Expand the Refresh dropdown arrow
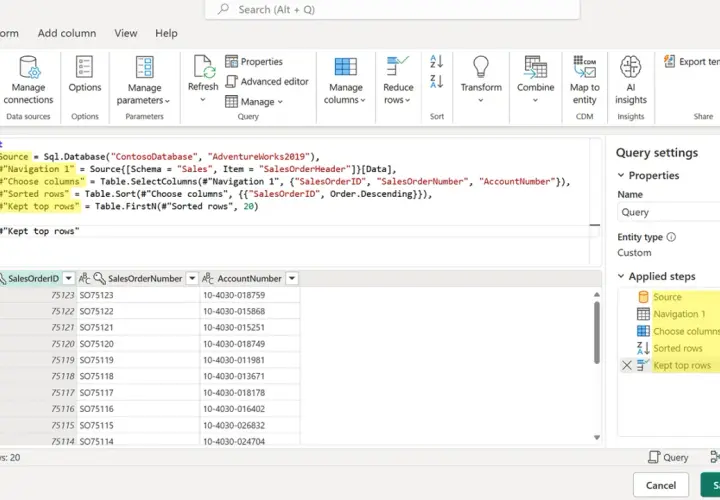This screenshot has width=720, height=500. pos(202,100)
